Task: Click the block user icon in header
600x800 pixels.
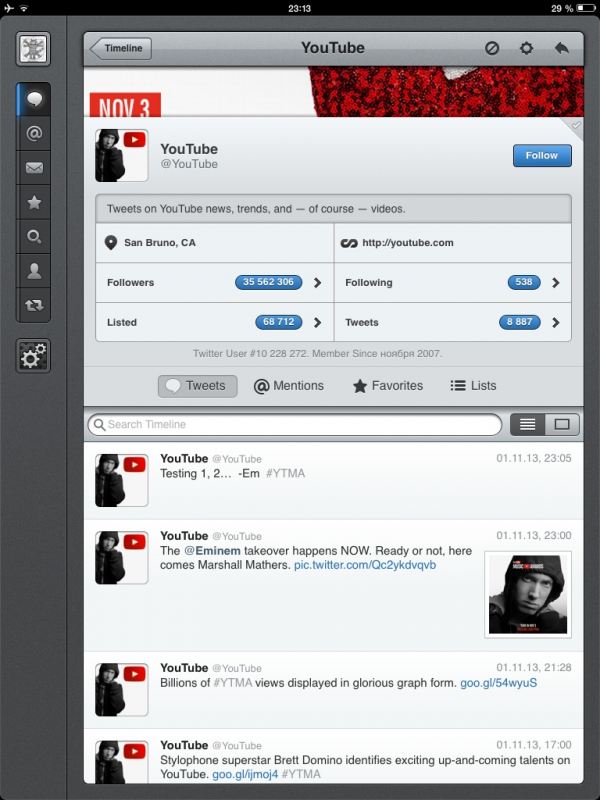Action: 492,48
